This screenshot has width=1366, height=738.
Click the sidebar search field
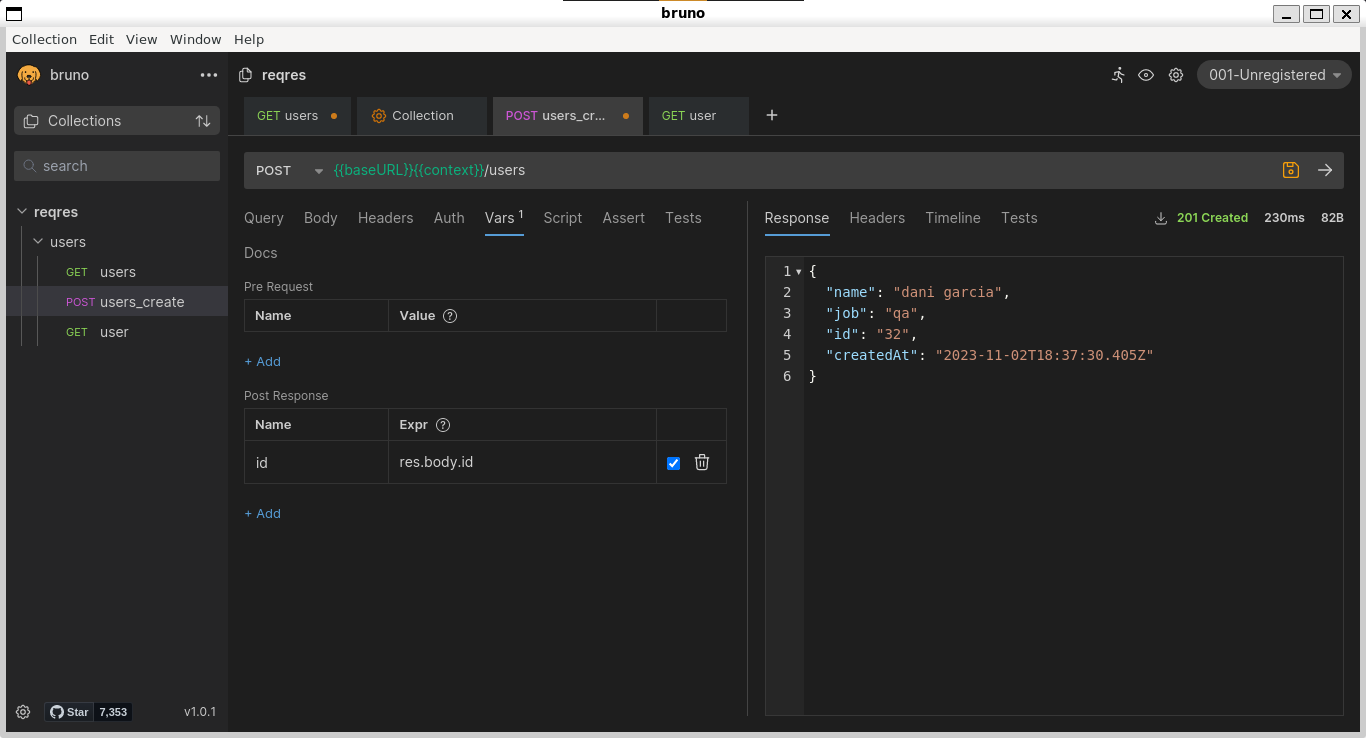tap(116, 165)
